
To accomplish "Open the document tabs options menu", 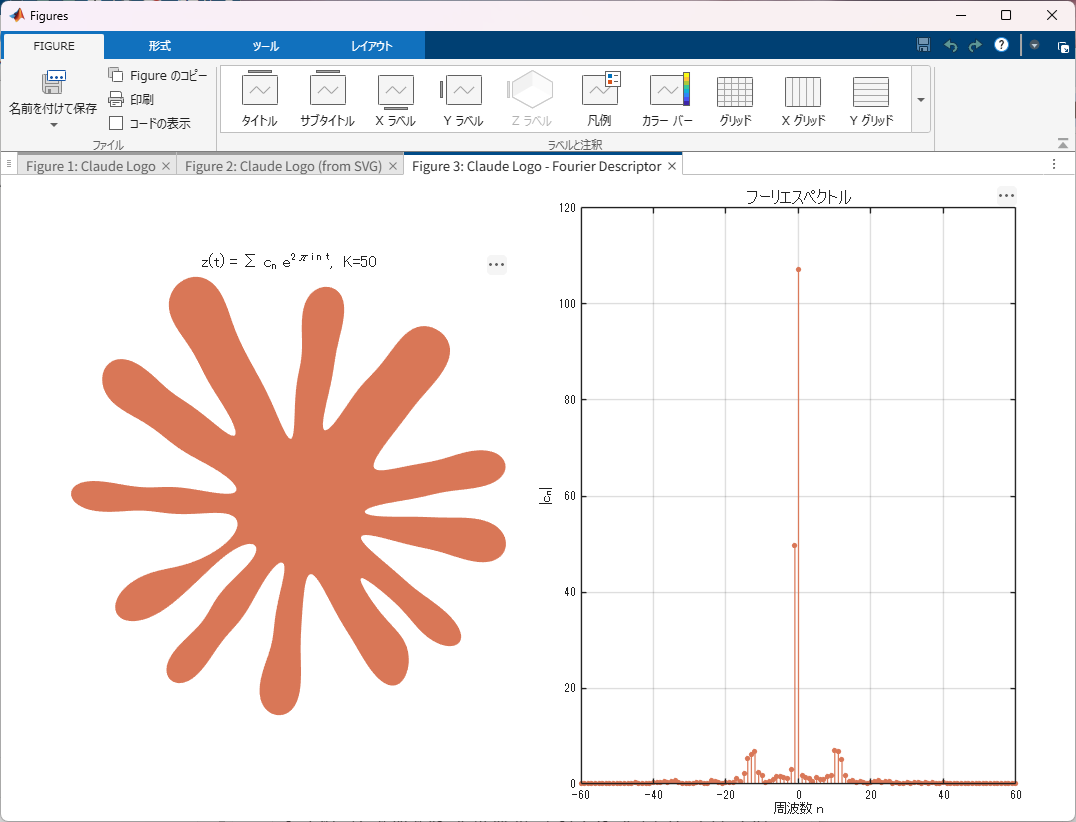I will (1054, 164).
